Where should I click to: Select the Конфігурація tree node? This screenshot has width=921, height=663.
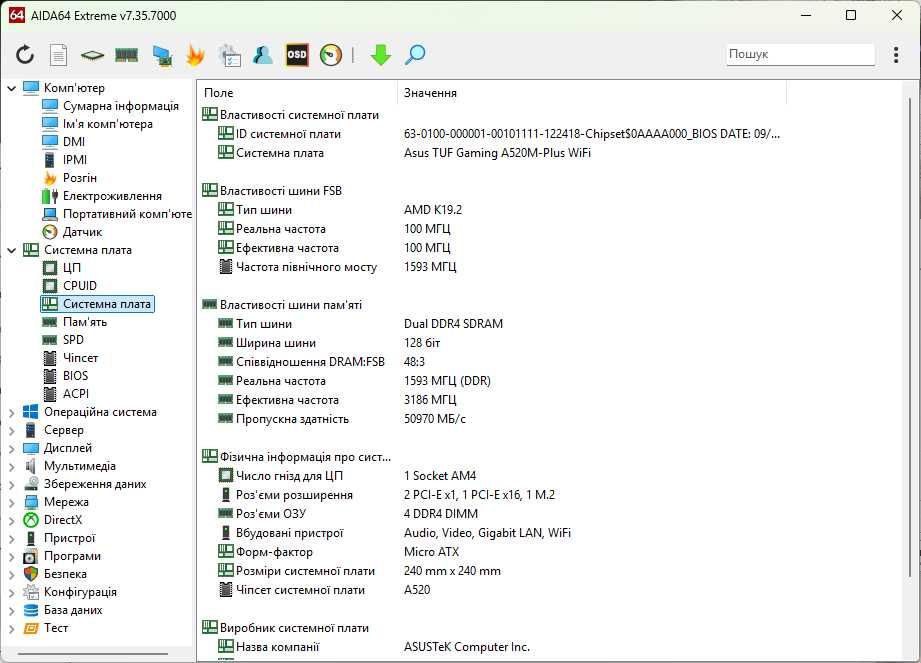point(80,592)
